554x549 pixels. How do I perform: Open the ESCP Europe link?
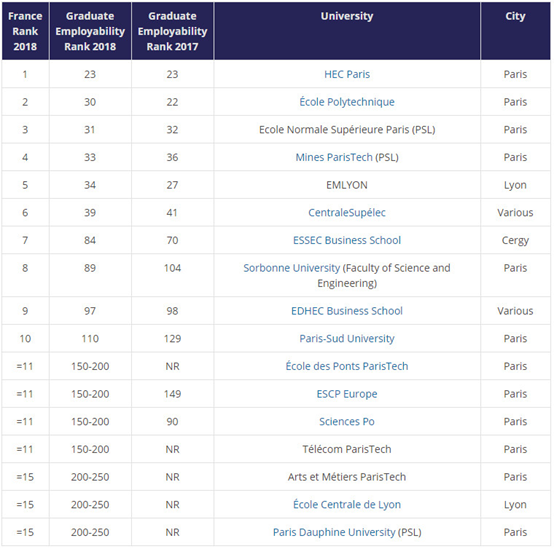pos(347,394)
